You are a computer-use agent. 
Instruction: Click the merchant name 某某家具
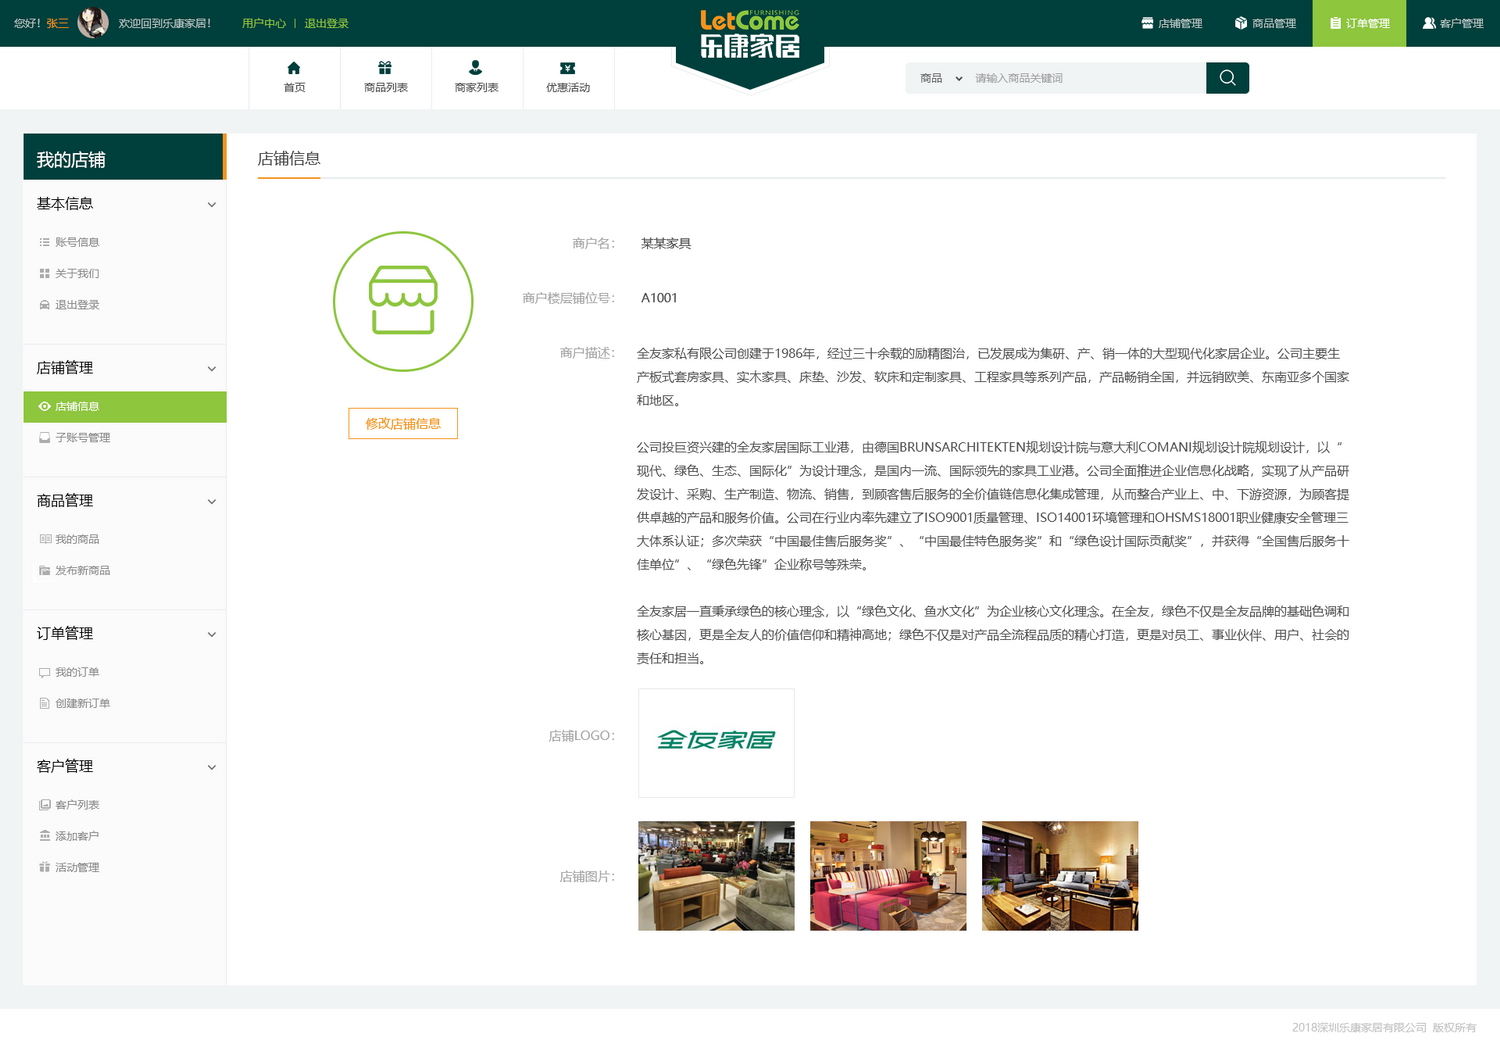coord(666,244)
